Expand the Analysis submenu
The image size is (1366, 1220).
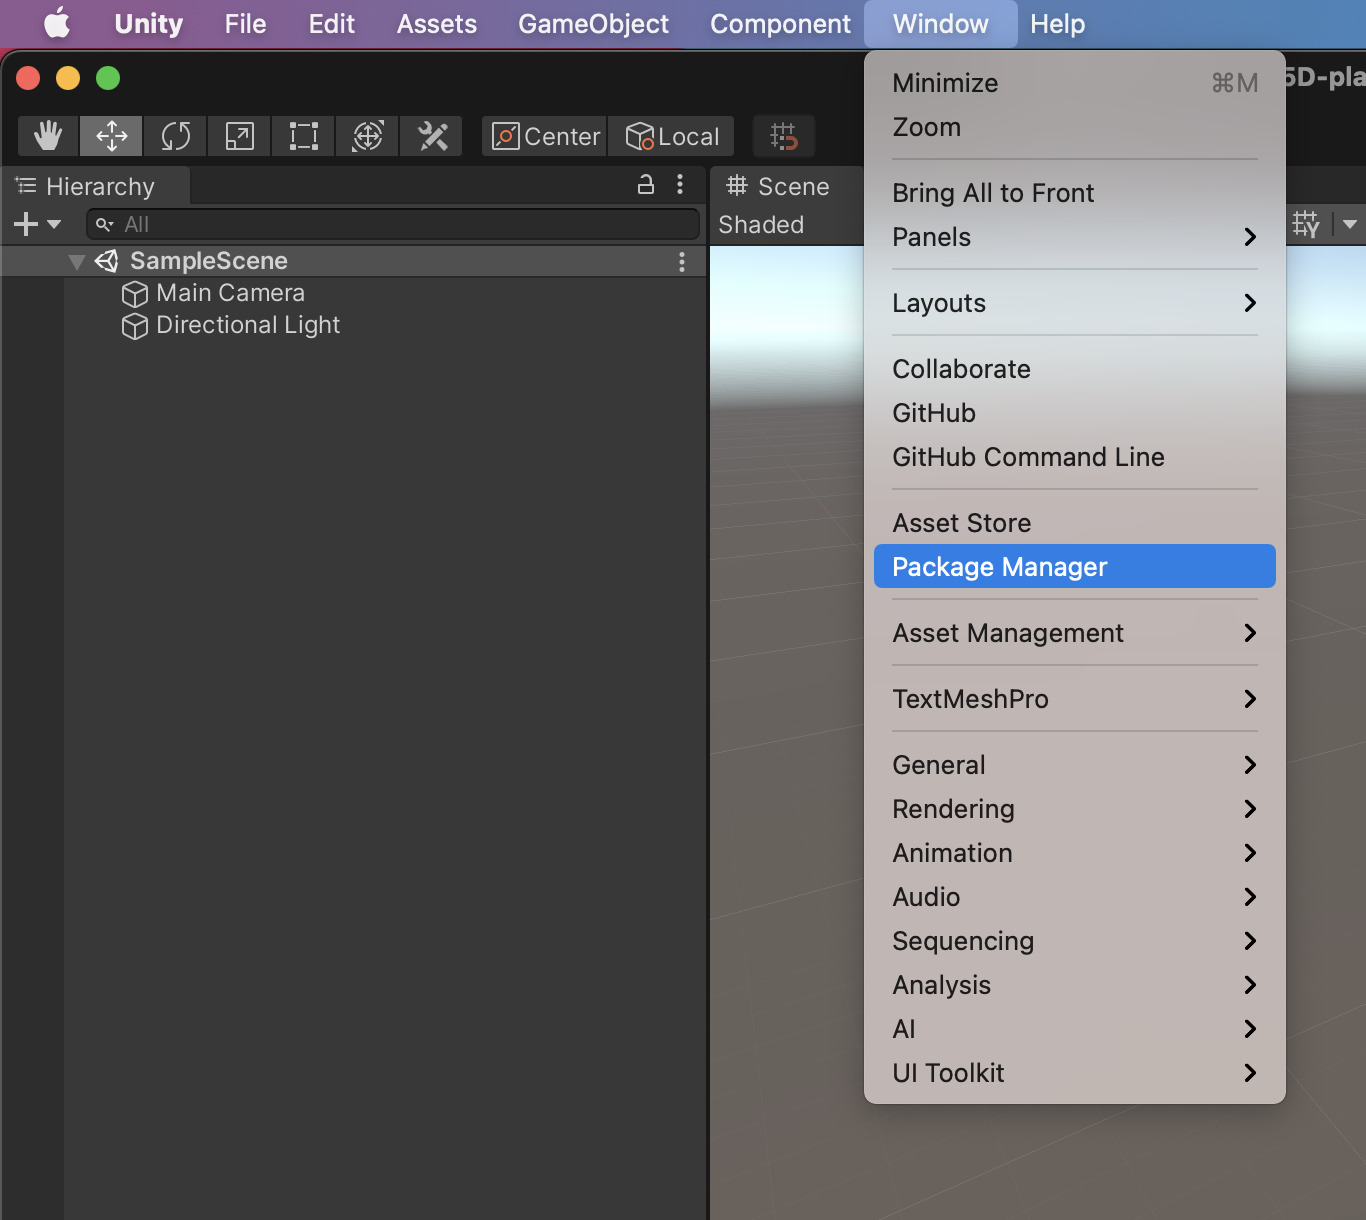pos(1075,985)
